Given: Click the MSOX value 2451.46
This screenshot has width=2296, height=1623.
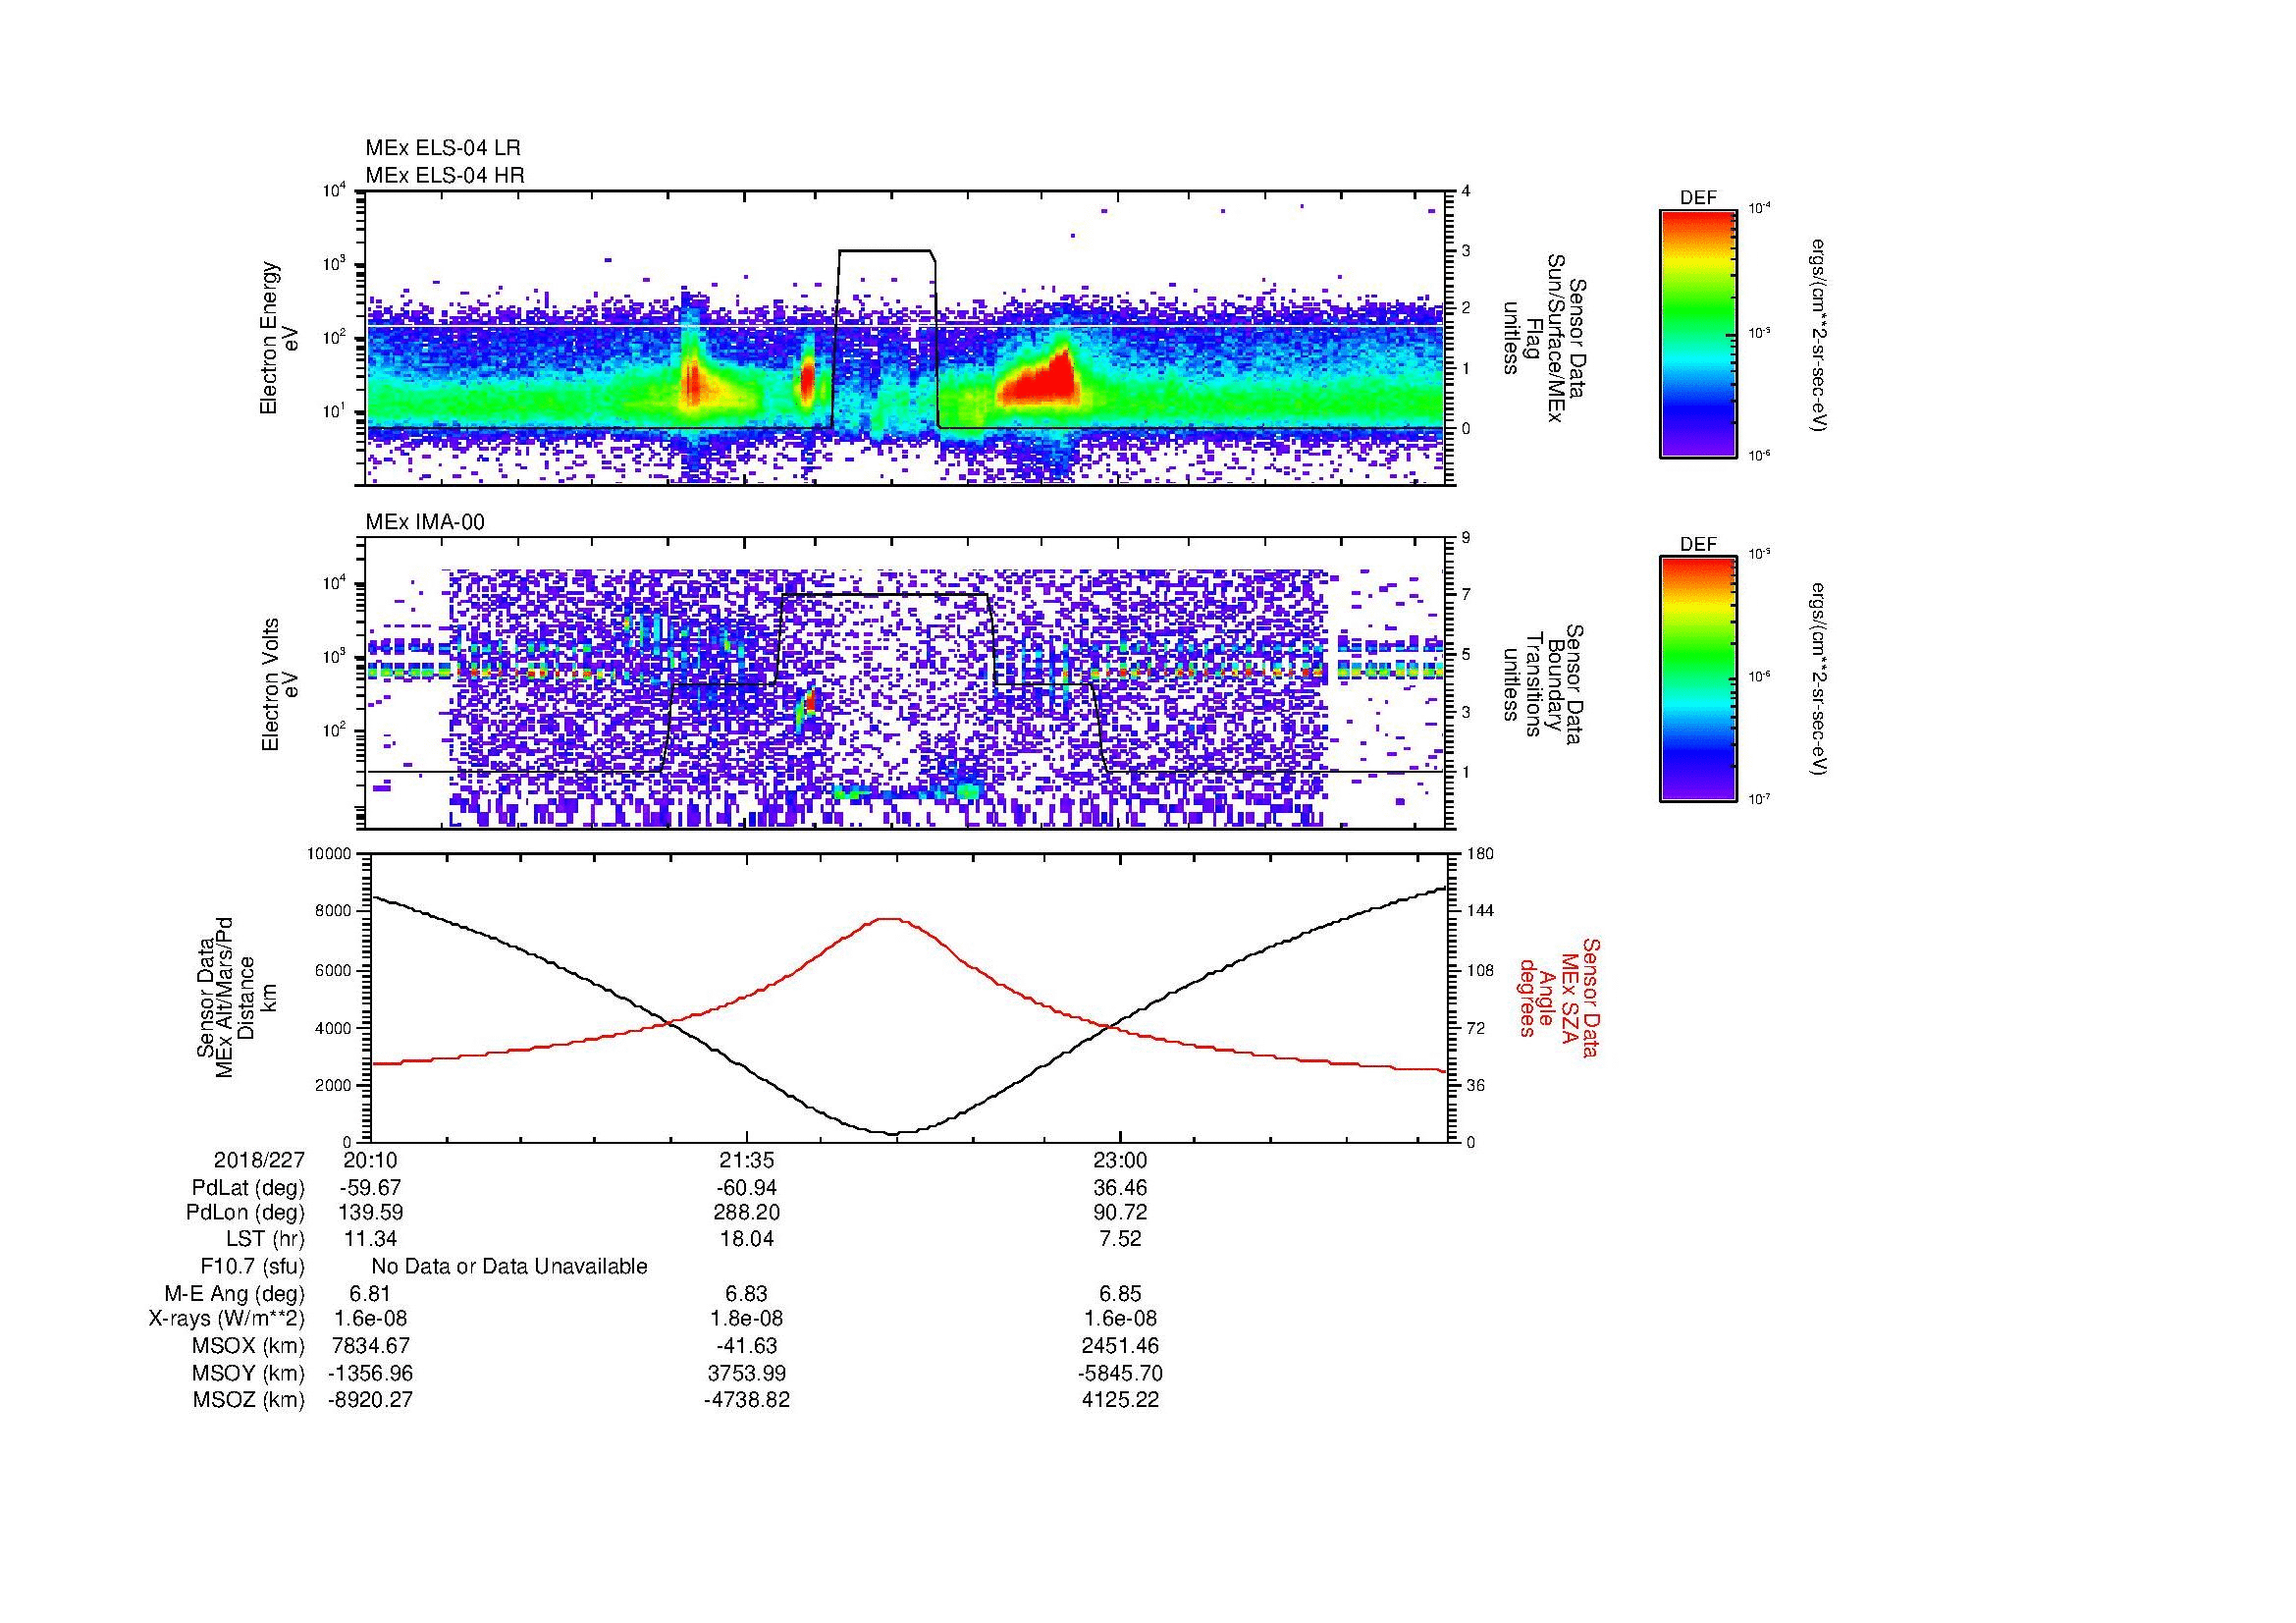Looking at the screenshot, I should (1120, 1346).
